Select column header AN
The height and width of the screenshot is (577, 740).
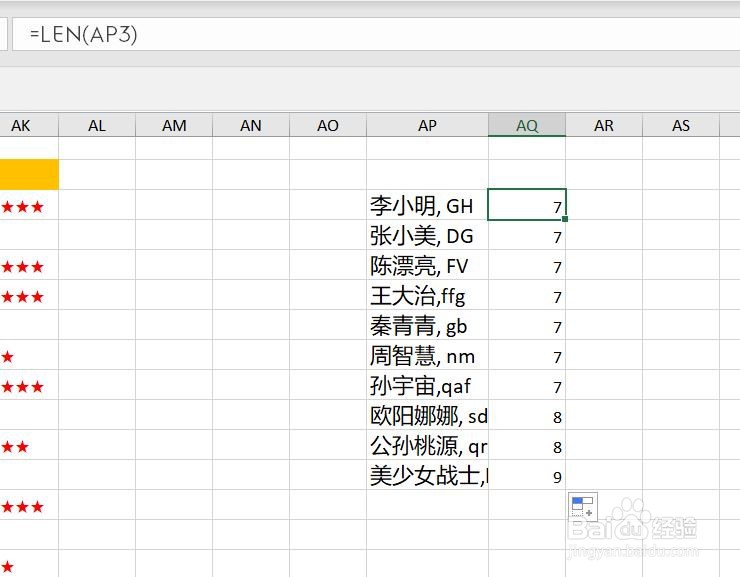point(251,125)
